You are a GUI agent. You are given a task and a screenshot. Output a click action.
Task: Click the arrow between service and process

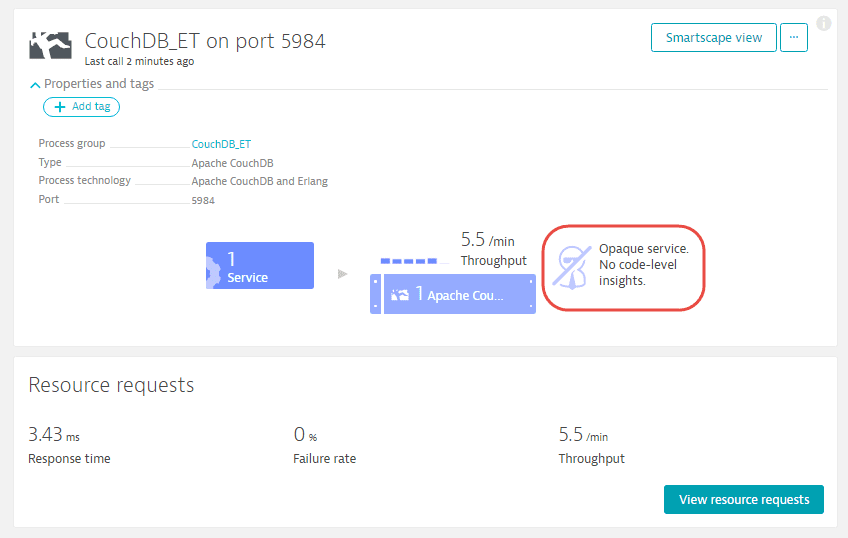coord(342,274)
